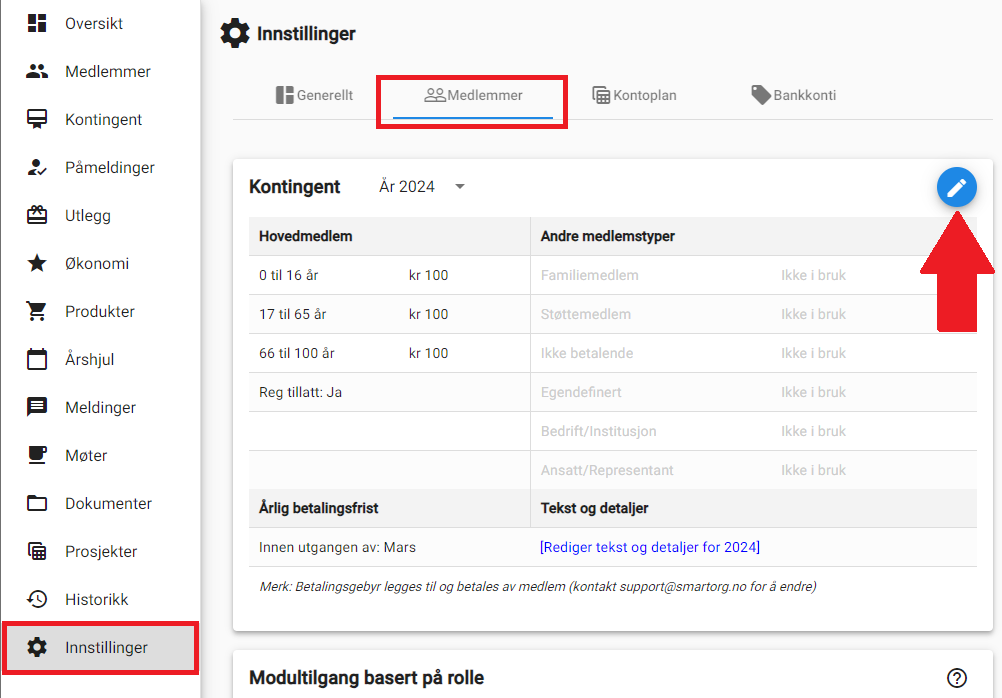Open Årshjul in the sidebar menu
The height and width of the screenshot is (698, 1002).
pos(100,359)
